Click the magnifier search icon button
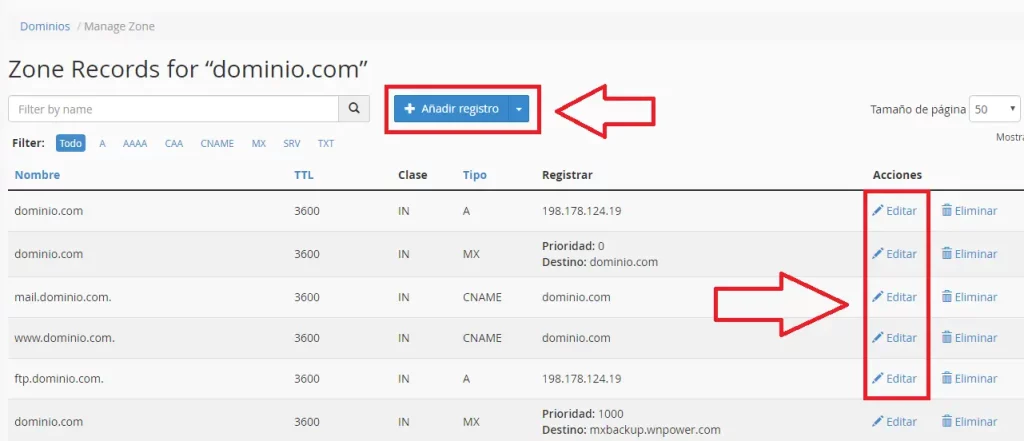1024x441 pixels. [x=354, y=109]
